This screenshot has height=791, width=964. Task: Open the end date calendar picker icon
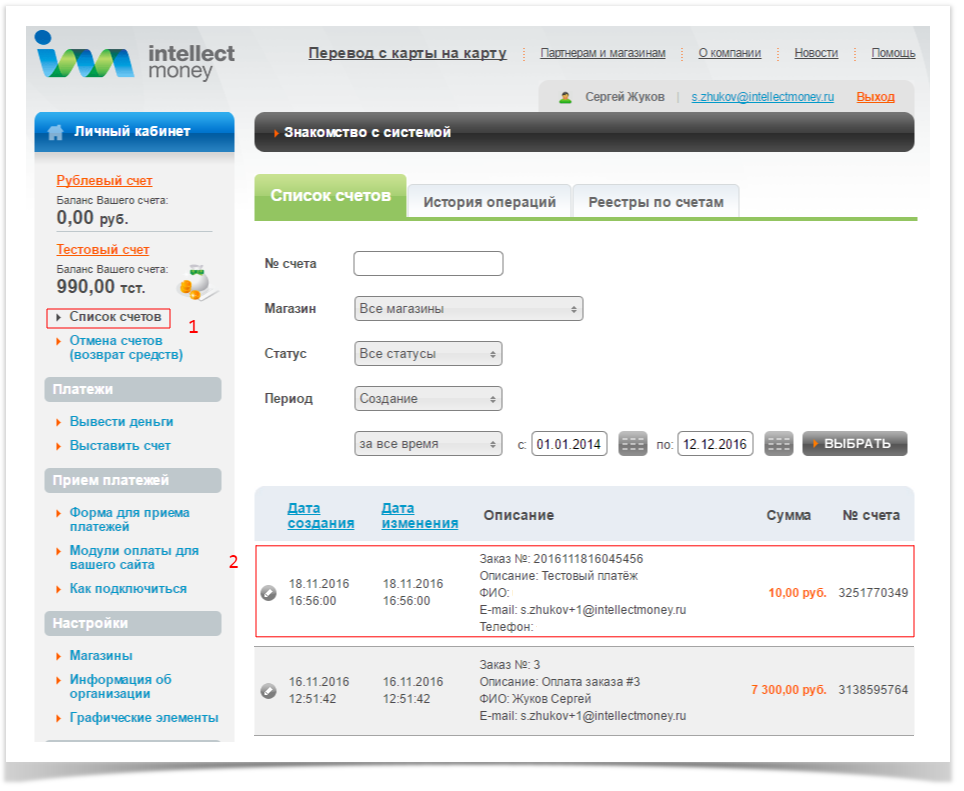(779, 444)
